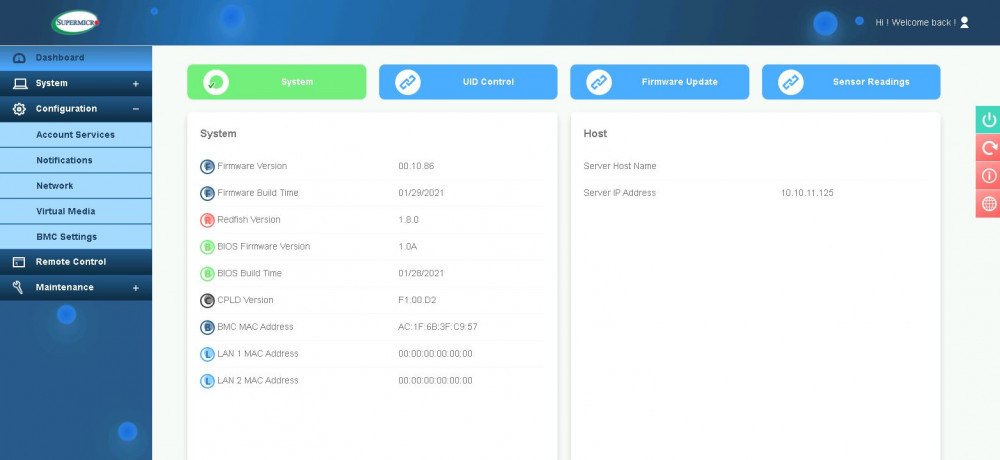Image resolution: width=1000 pixels, height=460 pixels.
Task: Collapse the Configuration menu minus sign
Action: tap(135, 109)
